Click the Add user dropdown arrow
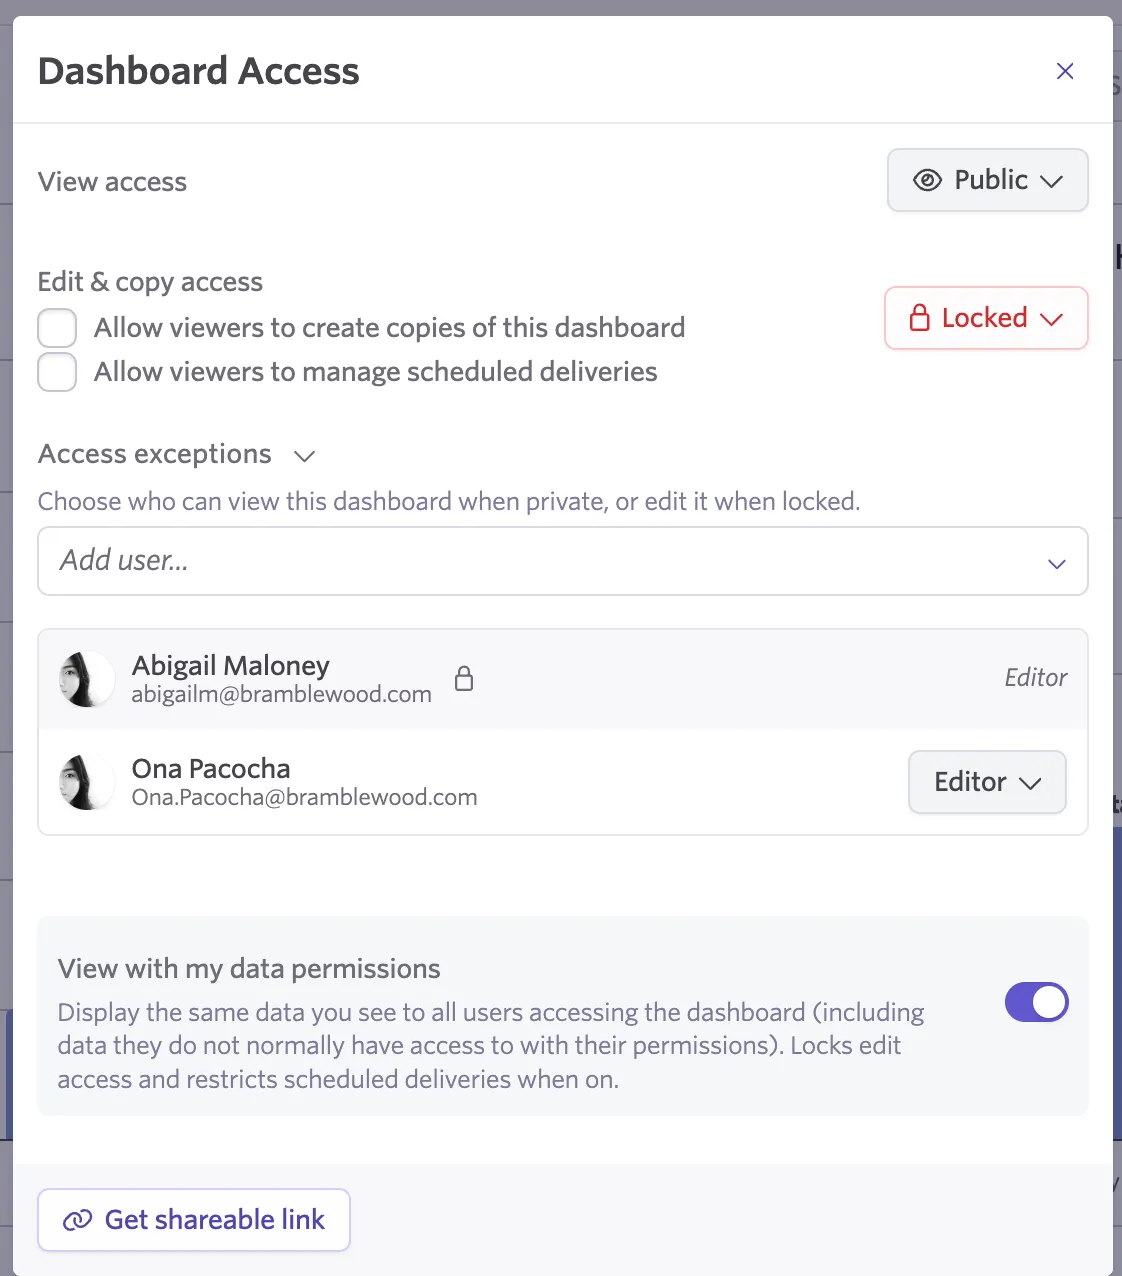The image size is (1122, 1276). tap(1057, 564)
